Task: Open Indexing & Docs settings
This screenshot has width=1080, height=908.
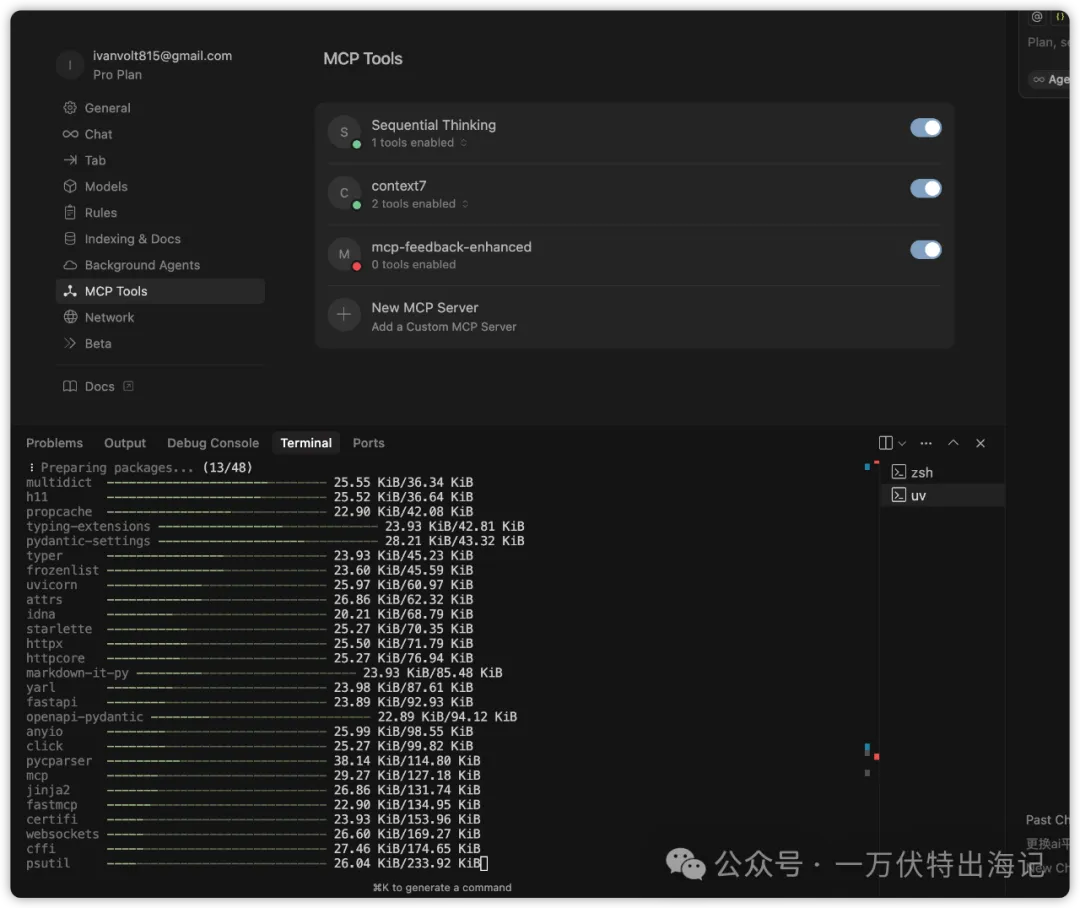Action: pos(160,238)
